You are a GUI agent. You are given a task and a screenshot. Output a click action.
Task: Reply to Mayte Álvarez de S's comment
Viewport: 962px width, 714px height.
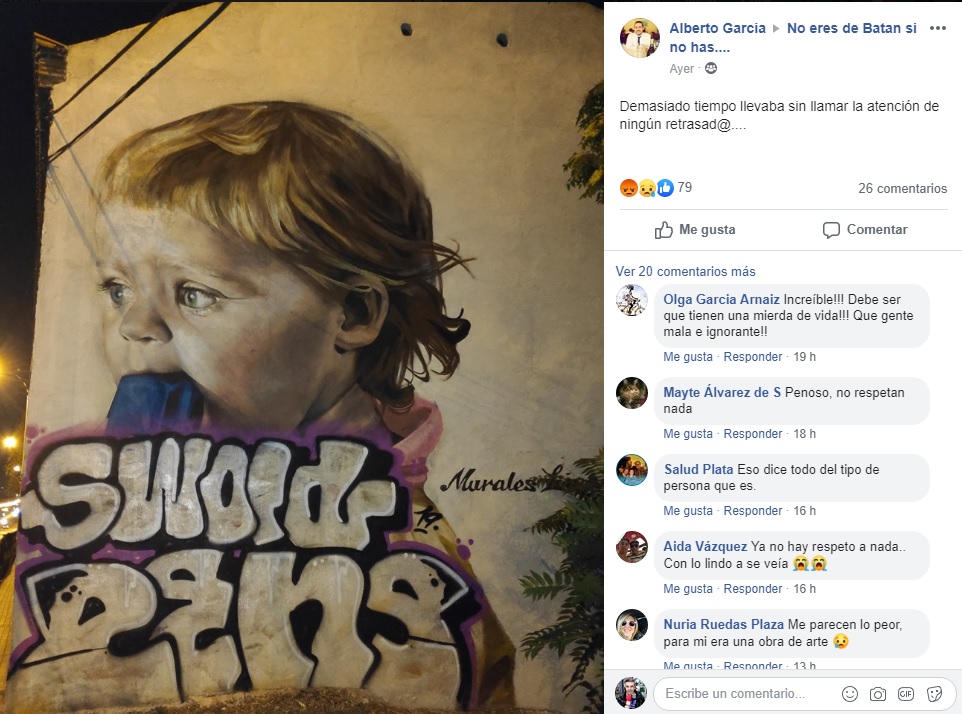(753, 434)
